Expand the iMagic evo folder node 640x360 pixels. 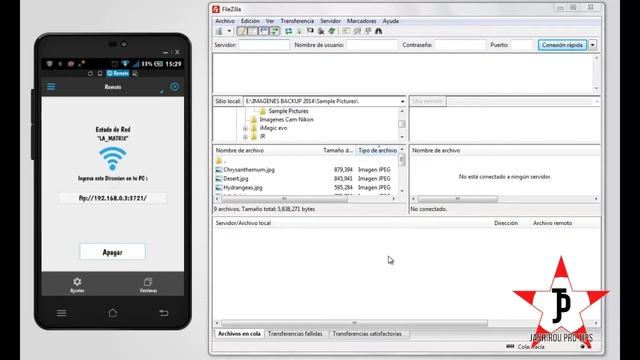click(245, 129)
